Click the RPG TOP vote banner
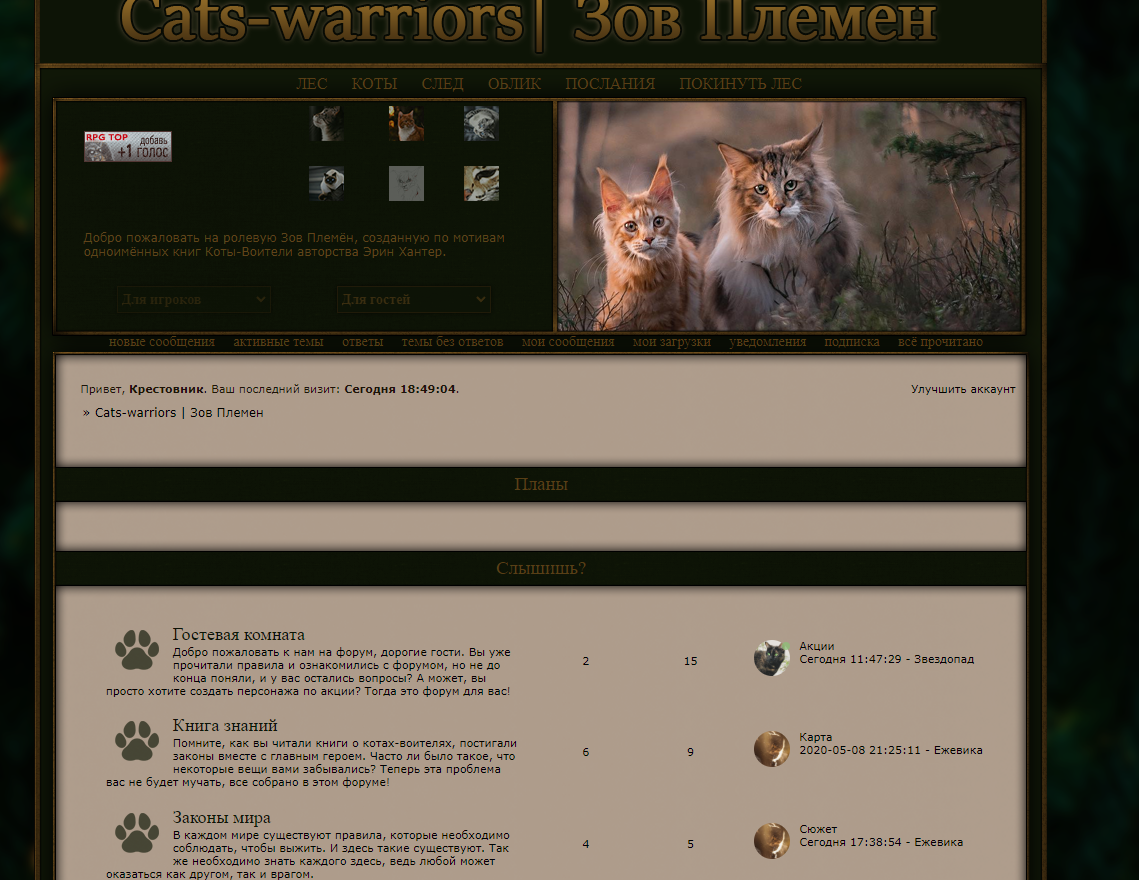 128,146
